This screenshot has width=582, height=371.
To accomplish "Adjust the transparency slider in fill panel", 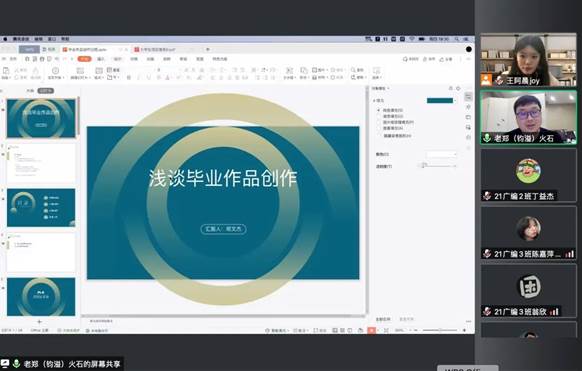I will tap(439, 166).
